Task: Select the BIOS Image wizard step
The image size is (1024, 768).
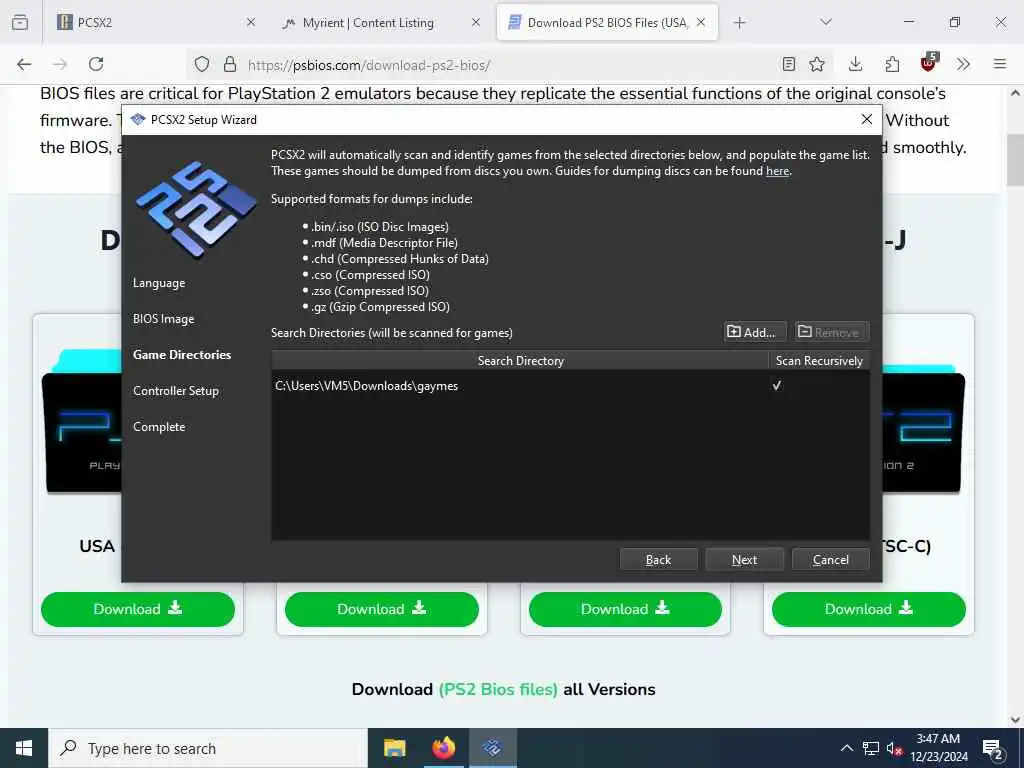Action: (163, 319)
